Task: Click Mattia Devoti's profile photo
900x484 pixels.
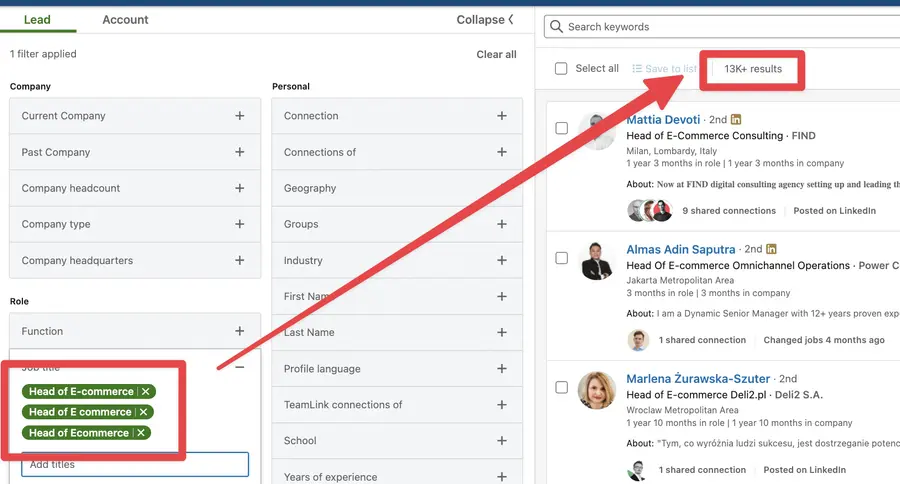Action: 597,131
